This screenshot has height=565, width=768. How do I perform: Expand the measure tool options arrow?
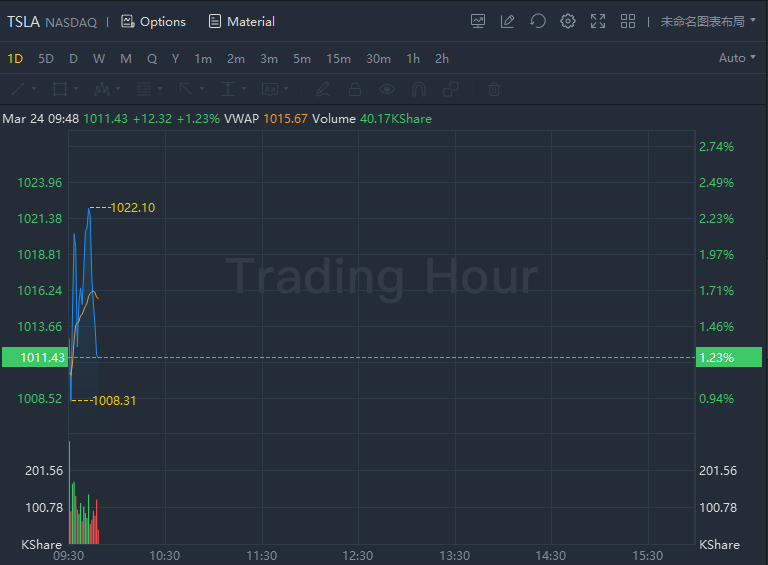(x=244, y=89)
